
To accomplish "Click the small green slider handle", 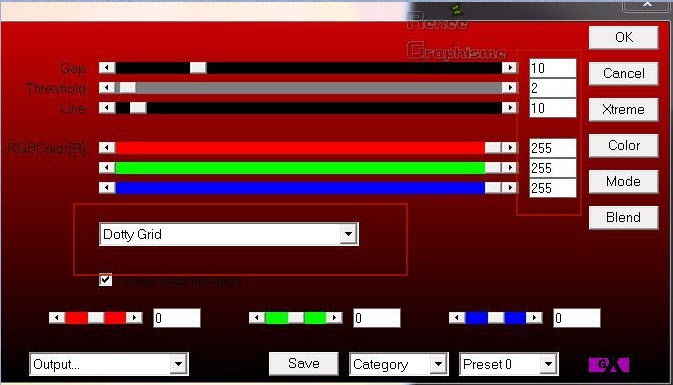I will click(296, 318).
